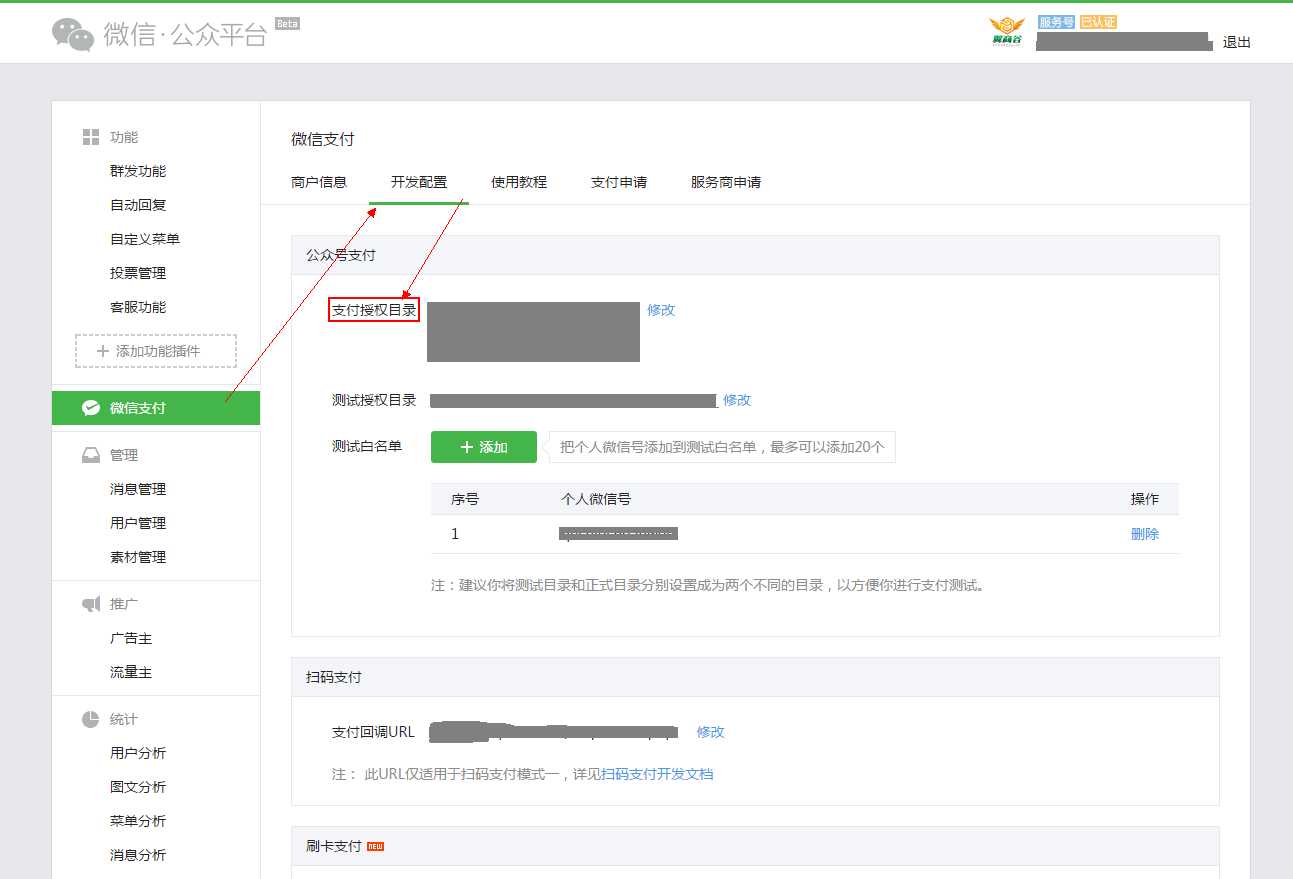Go to 素材管理 in the sidebar
The image size is (1293, 879).
(138, 557)
